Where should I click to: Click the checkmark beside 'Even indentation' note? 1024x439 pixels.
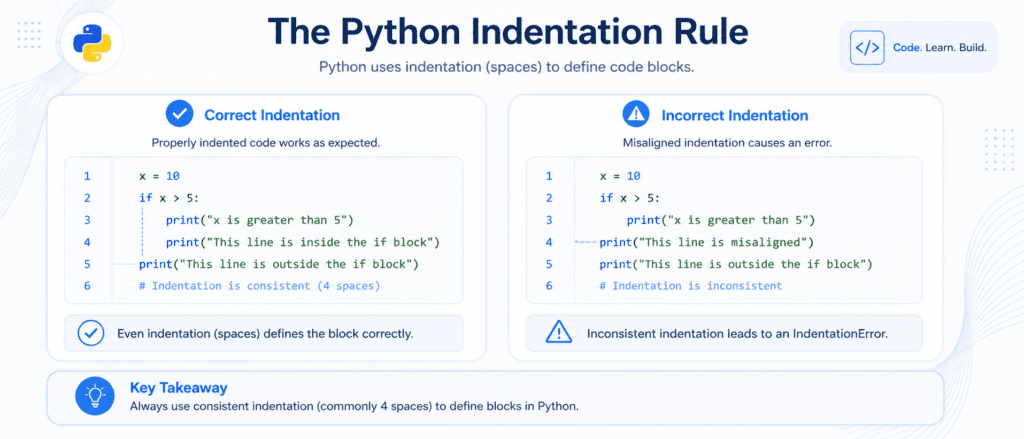point(90,333)
